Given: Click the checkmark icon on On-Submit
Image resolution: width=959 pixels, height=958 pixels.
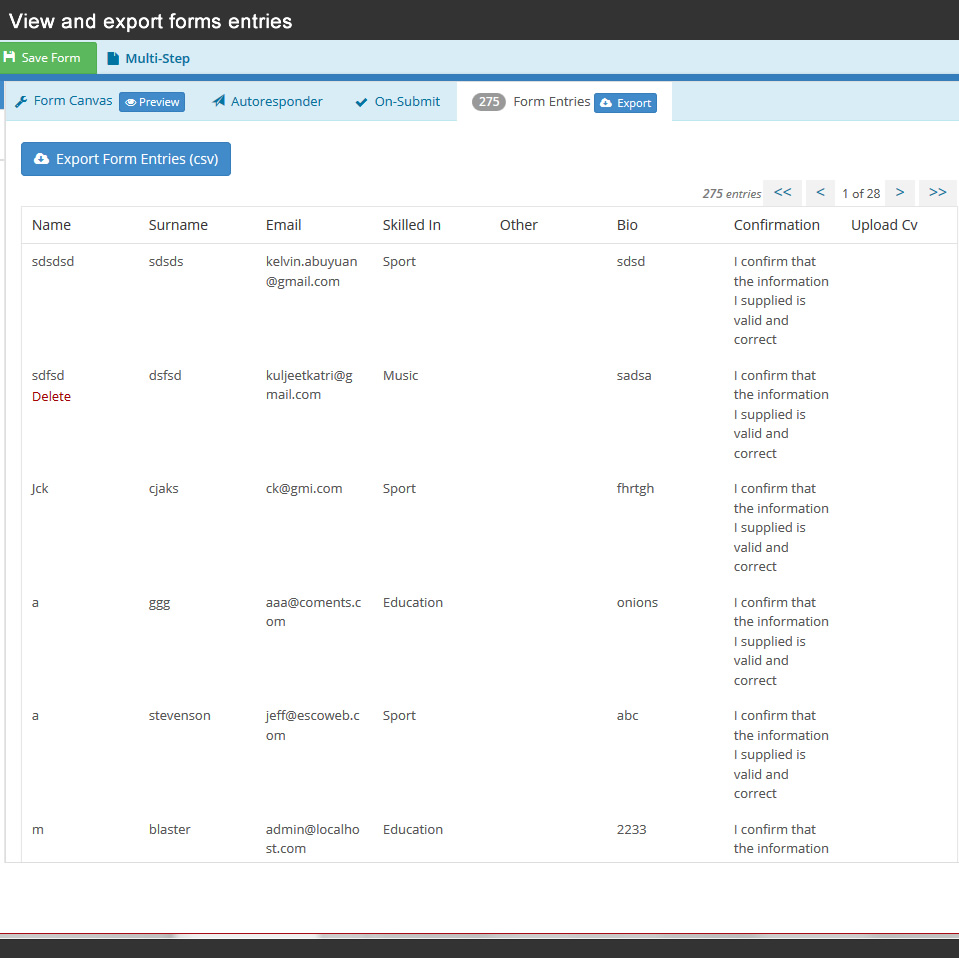Looking at the screenshot, I should [x=361, y=102].
